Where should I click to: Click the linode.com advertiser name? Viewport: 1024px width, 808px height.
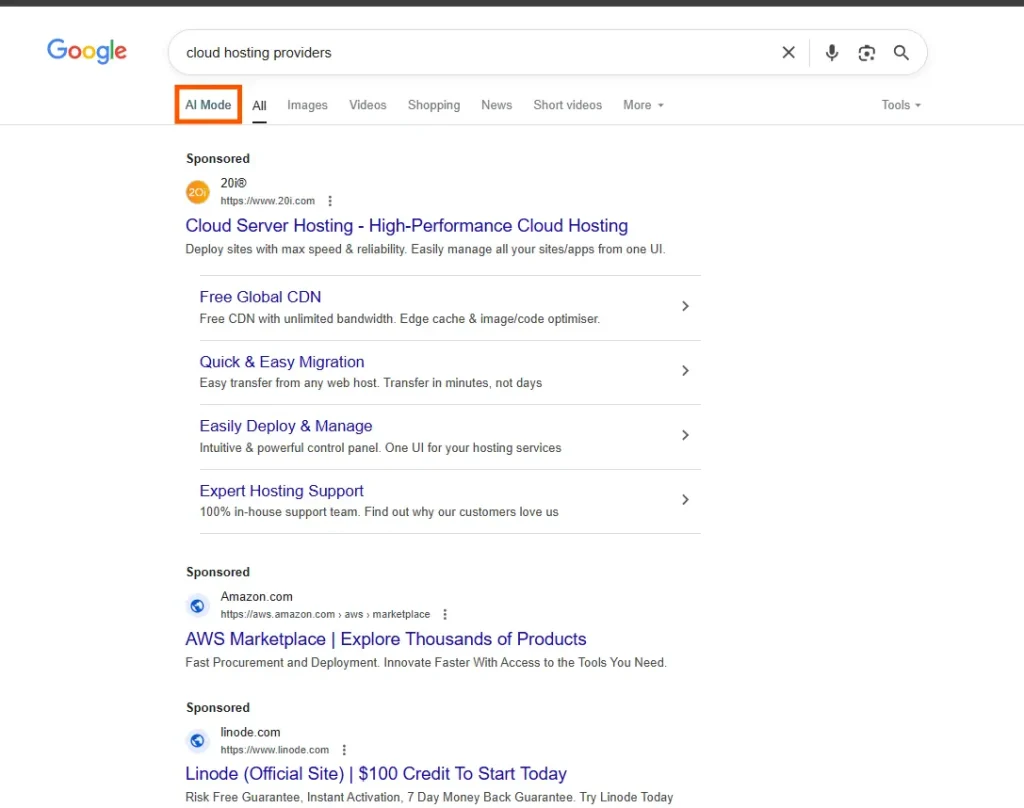point(250,732)
